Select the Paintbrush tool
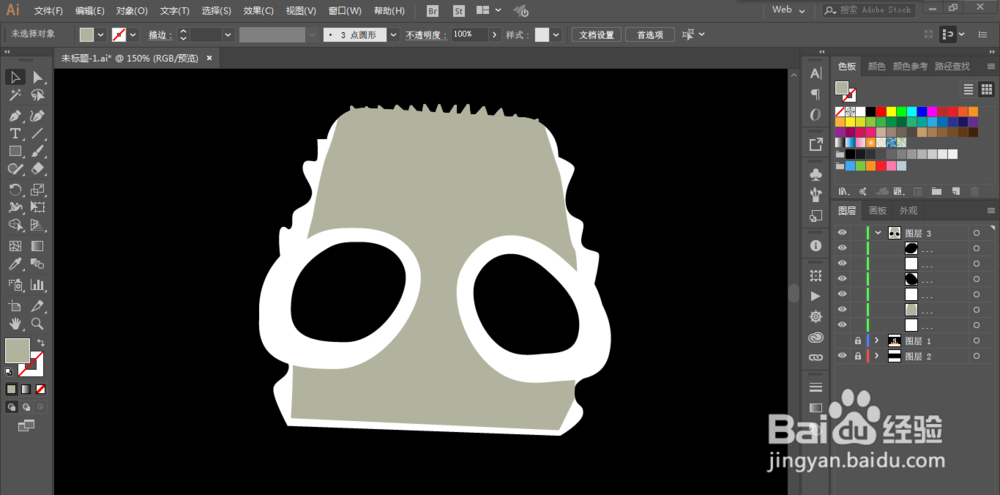 click(38, 151)
